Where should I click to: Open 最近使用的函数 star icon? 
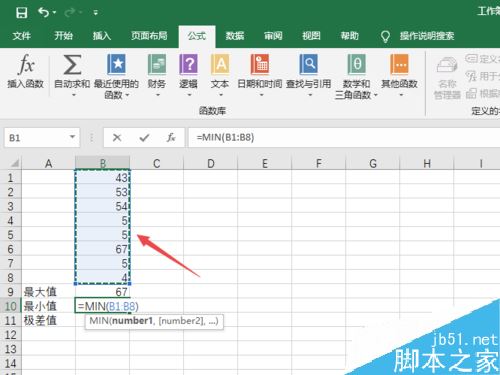click(116, 64)
